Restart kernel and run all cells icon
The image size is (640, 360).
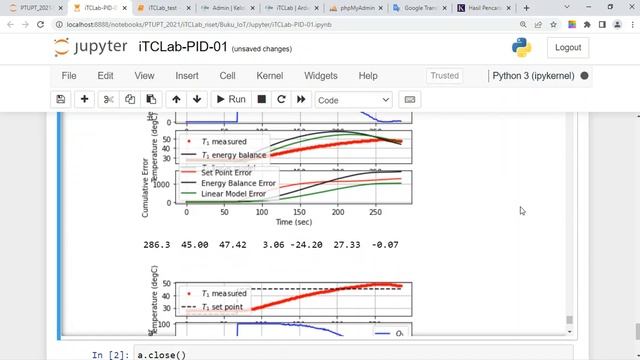pos(301,99)
